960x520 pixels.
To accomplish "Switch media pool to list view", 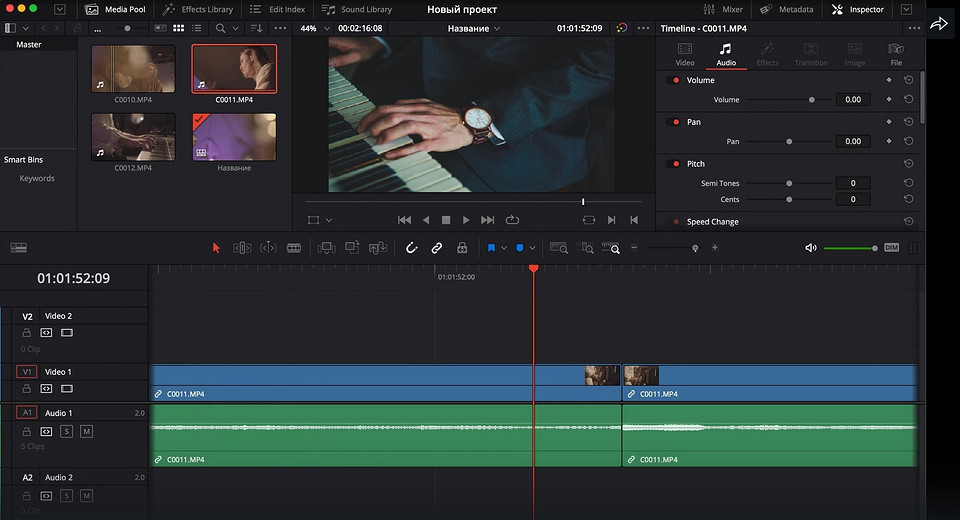I will 197,28.
